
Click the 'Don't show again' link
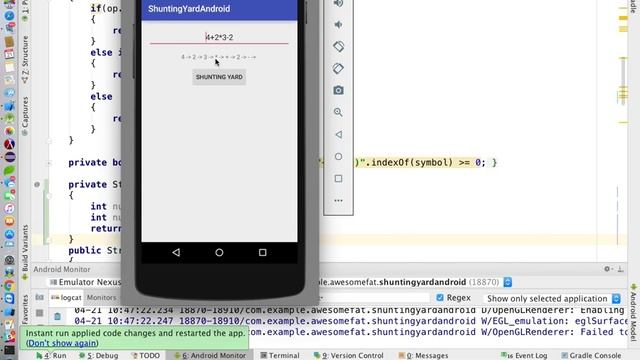point(62,343)
